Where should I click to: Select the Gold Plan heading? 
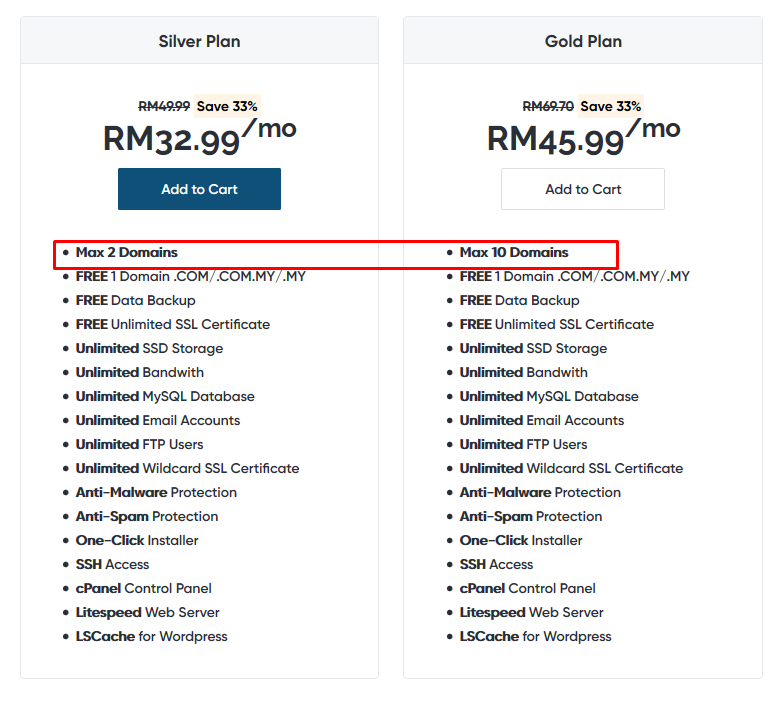point(583,41)
